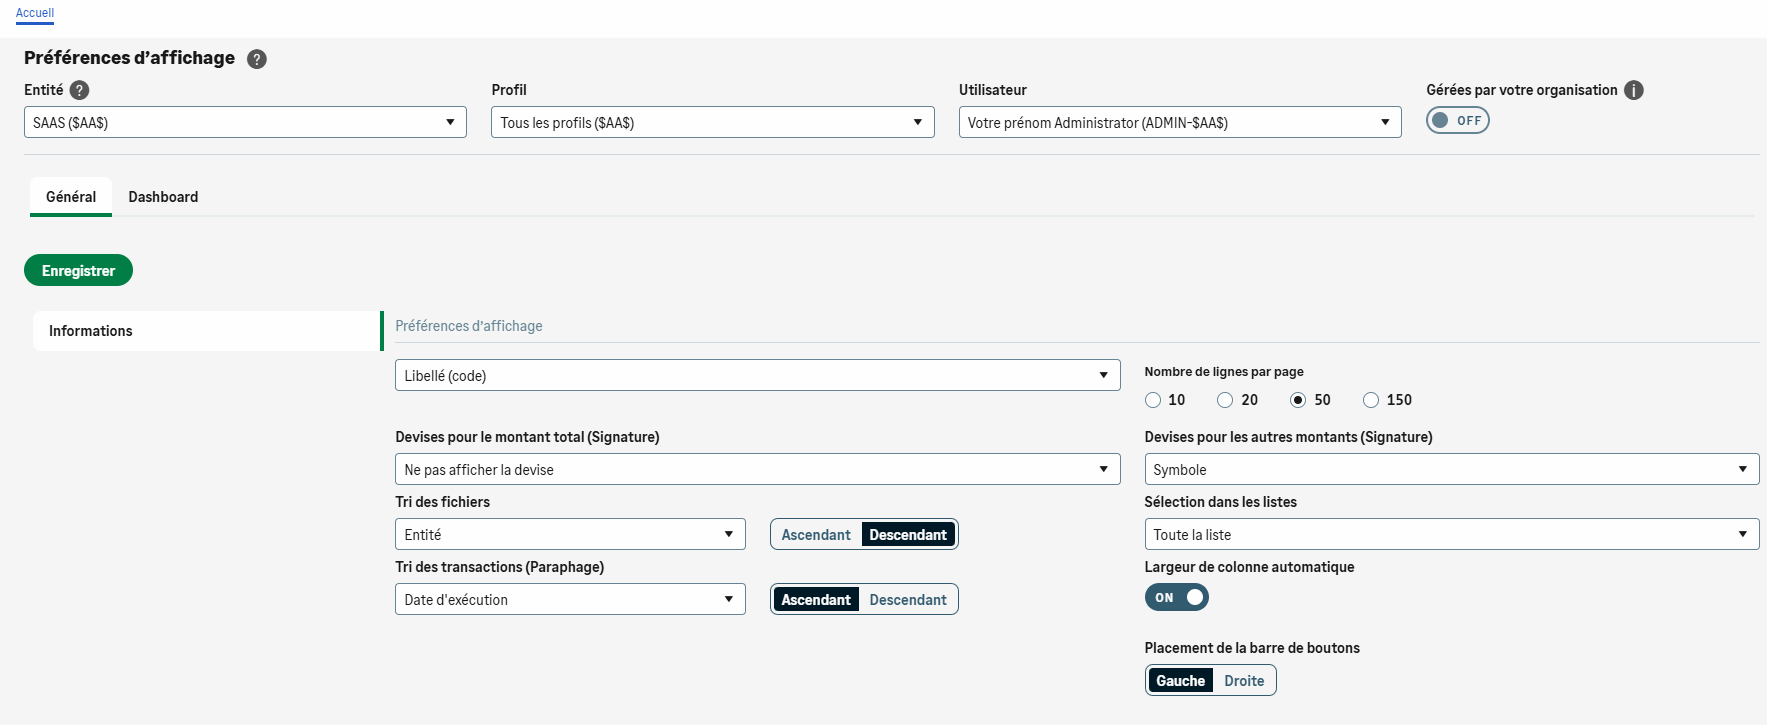
Task: Select Informations in the left panel
Action: click(205, 331)
